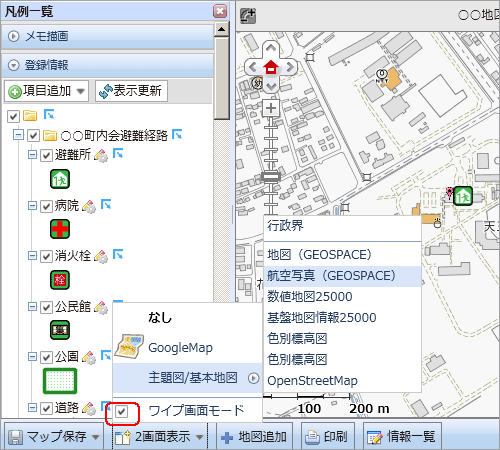Click the 情報一覧 button
500x450 pixels.
pos(402,436)
